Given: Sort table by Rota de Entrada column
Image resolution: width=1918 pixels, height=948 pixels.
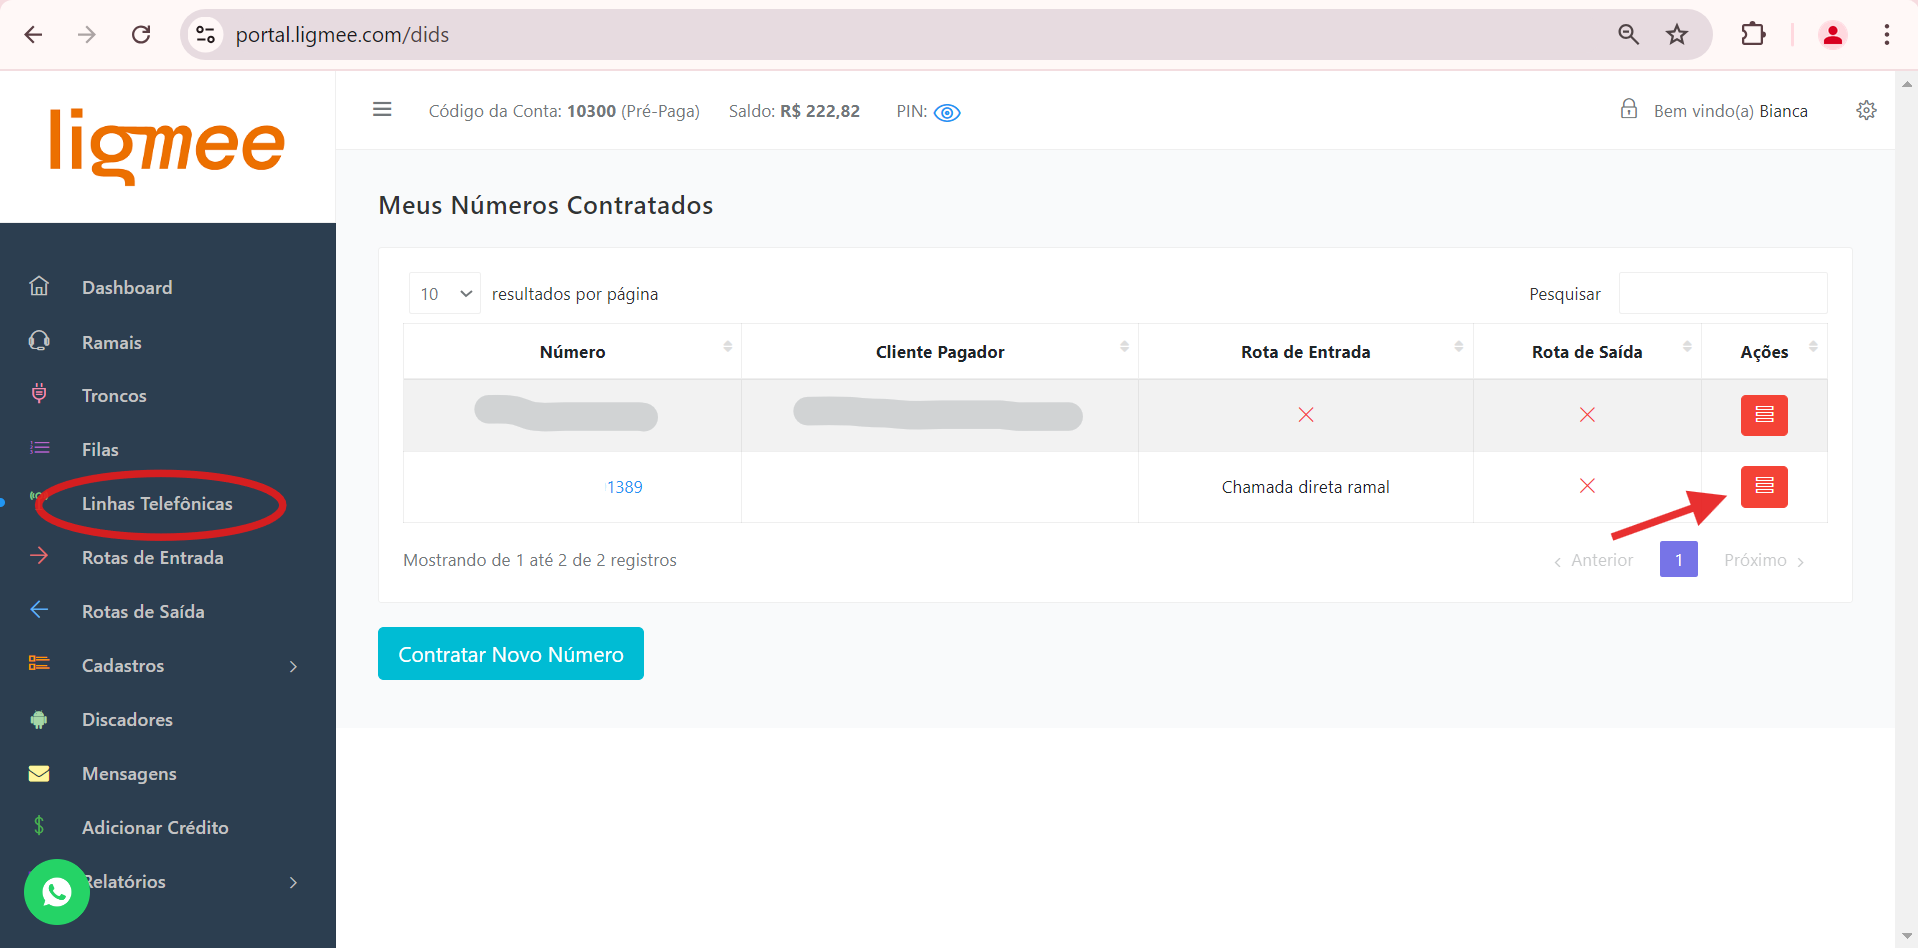Looking at the screenshot, I should 1305,352.
